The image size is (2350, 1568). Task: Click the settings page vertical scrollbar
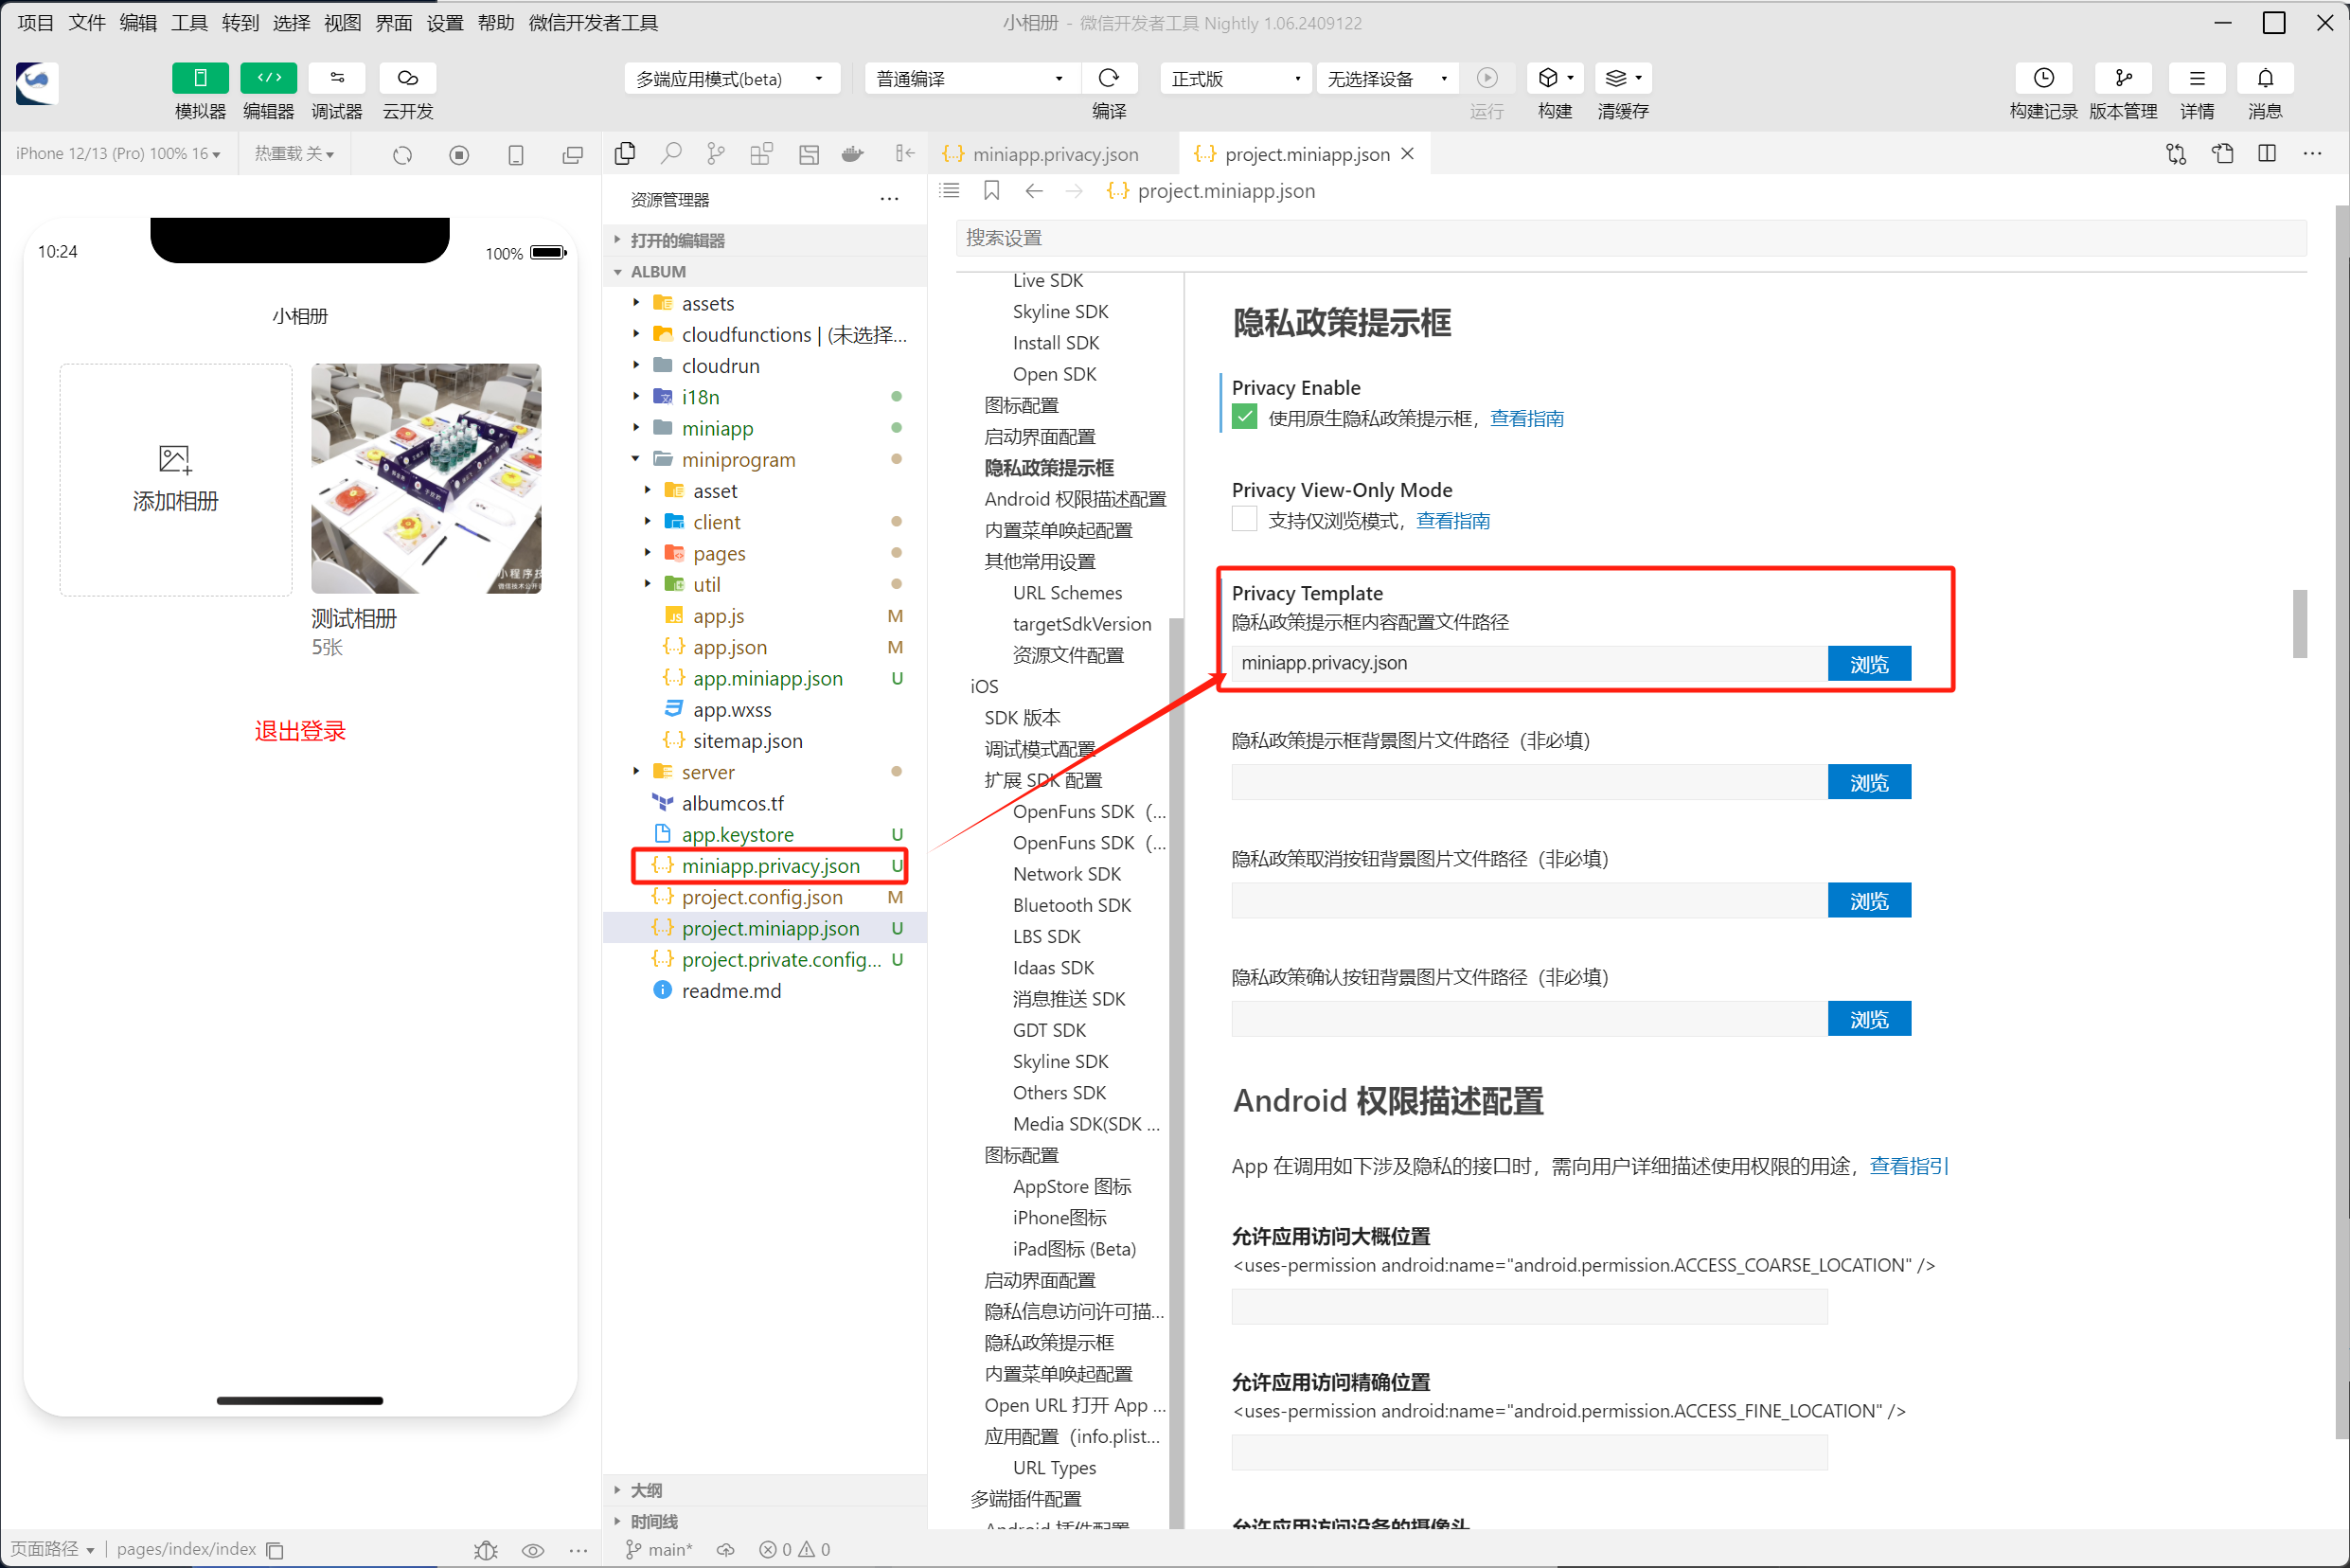(x=2300, y=624)
